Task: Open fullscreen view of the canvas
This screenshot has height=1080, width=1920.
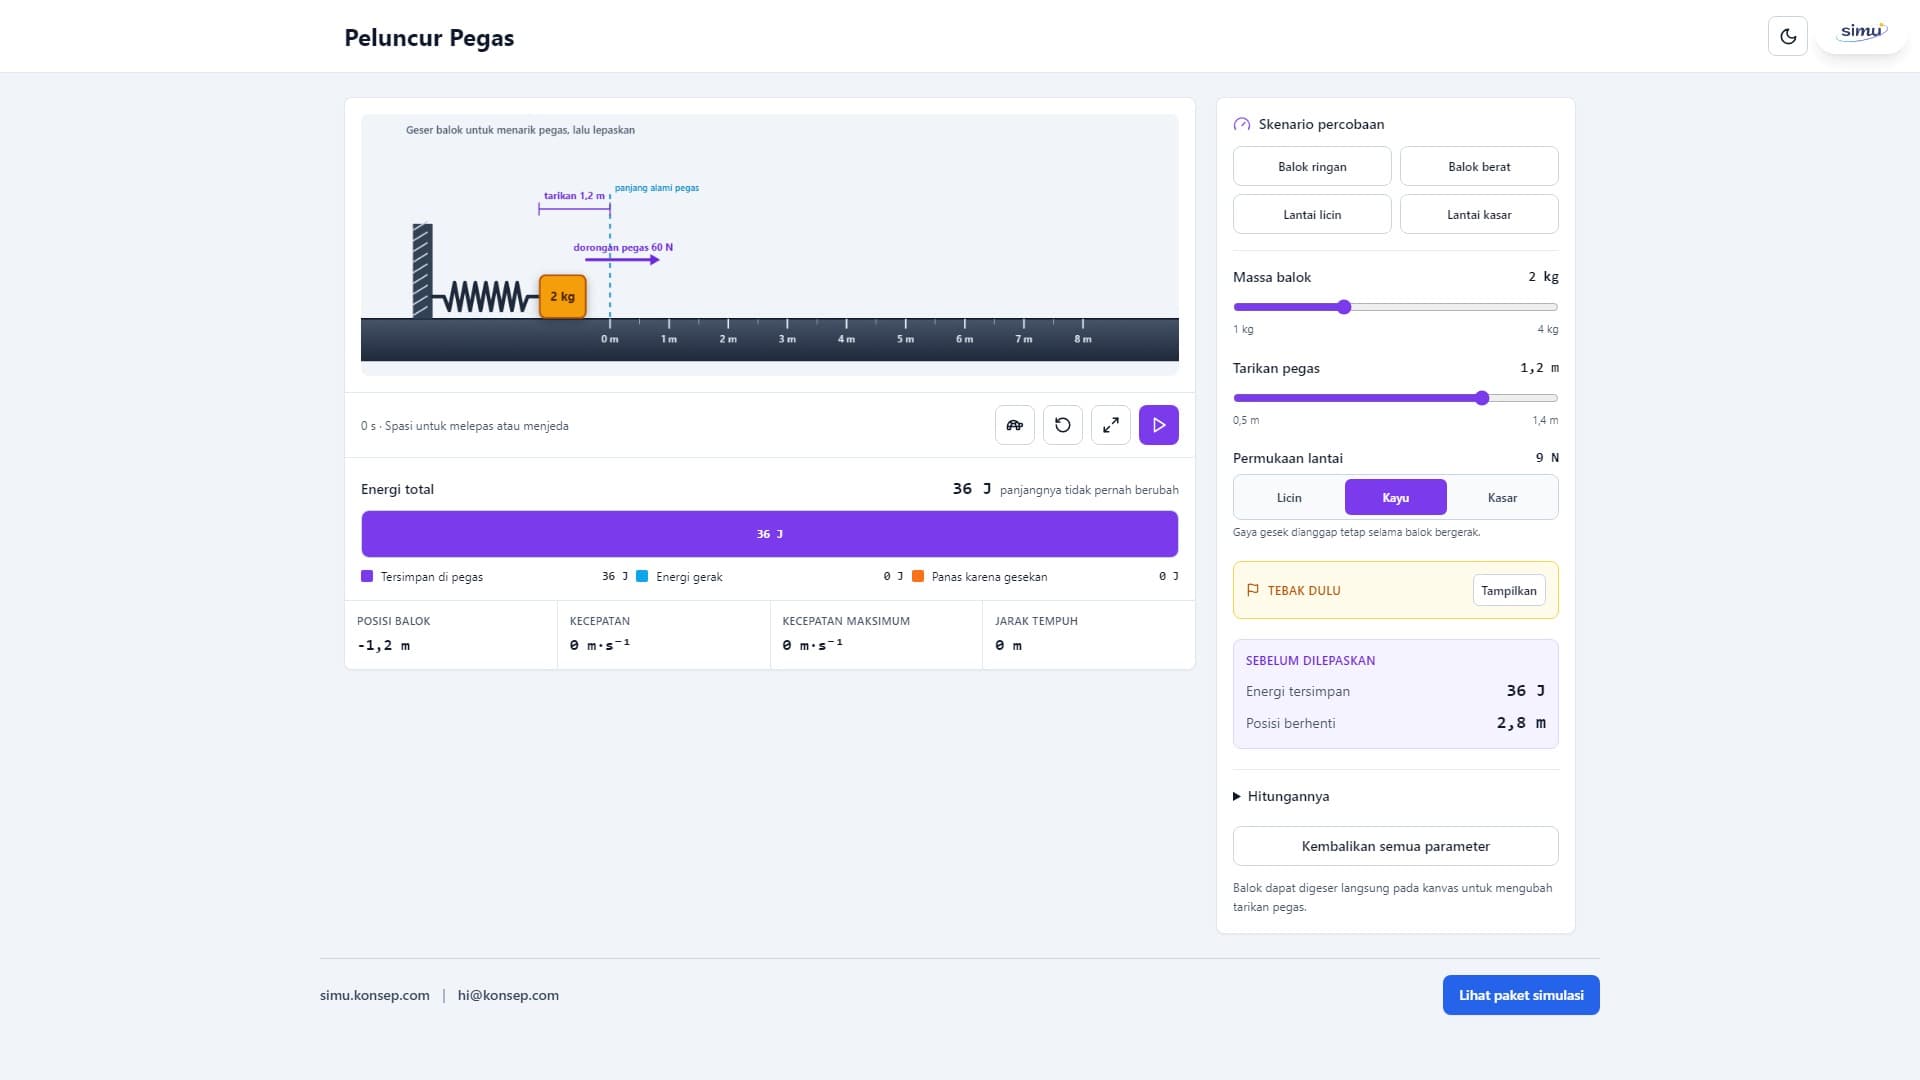Action: [x=1111, y=425]
